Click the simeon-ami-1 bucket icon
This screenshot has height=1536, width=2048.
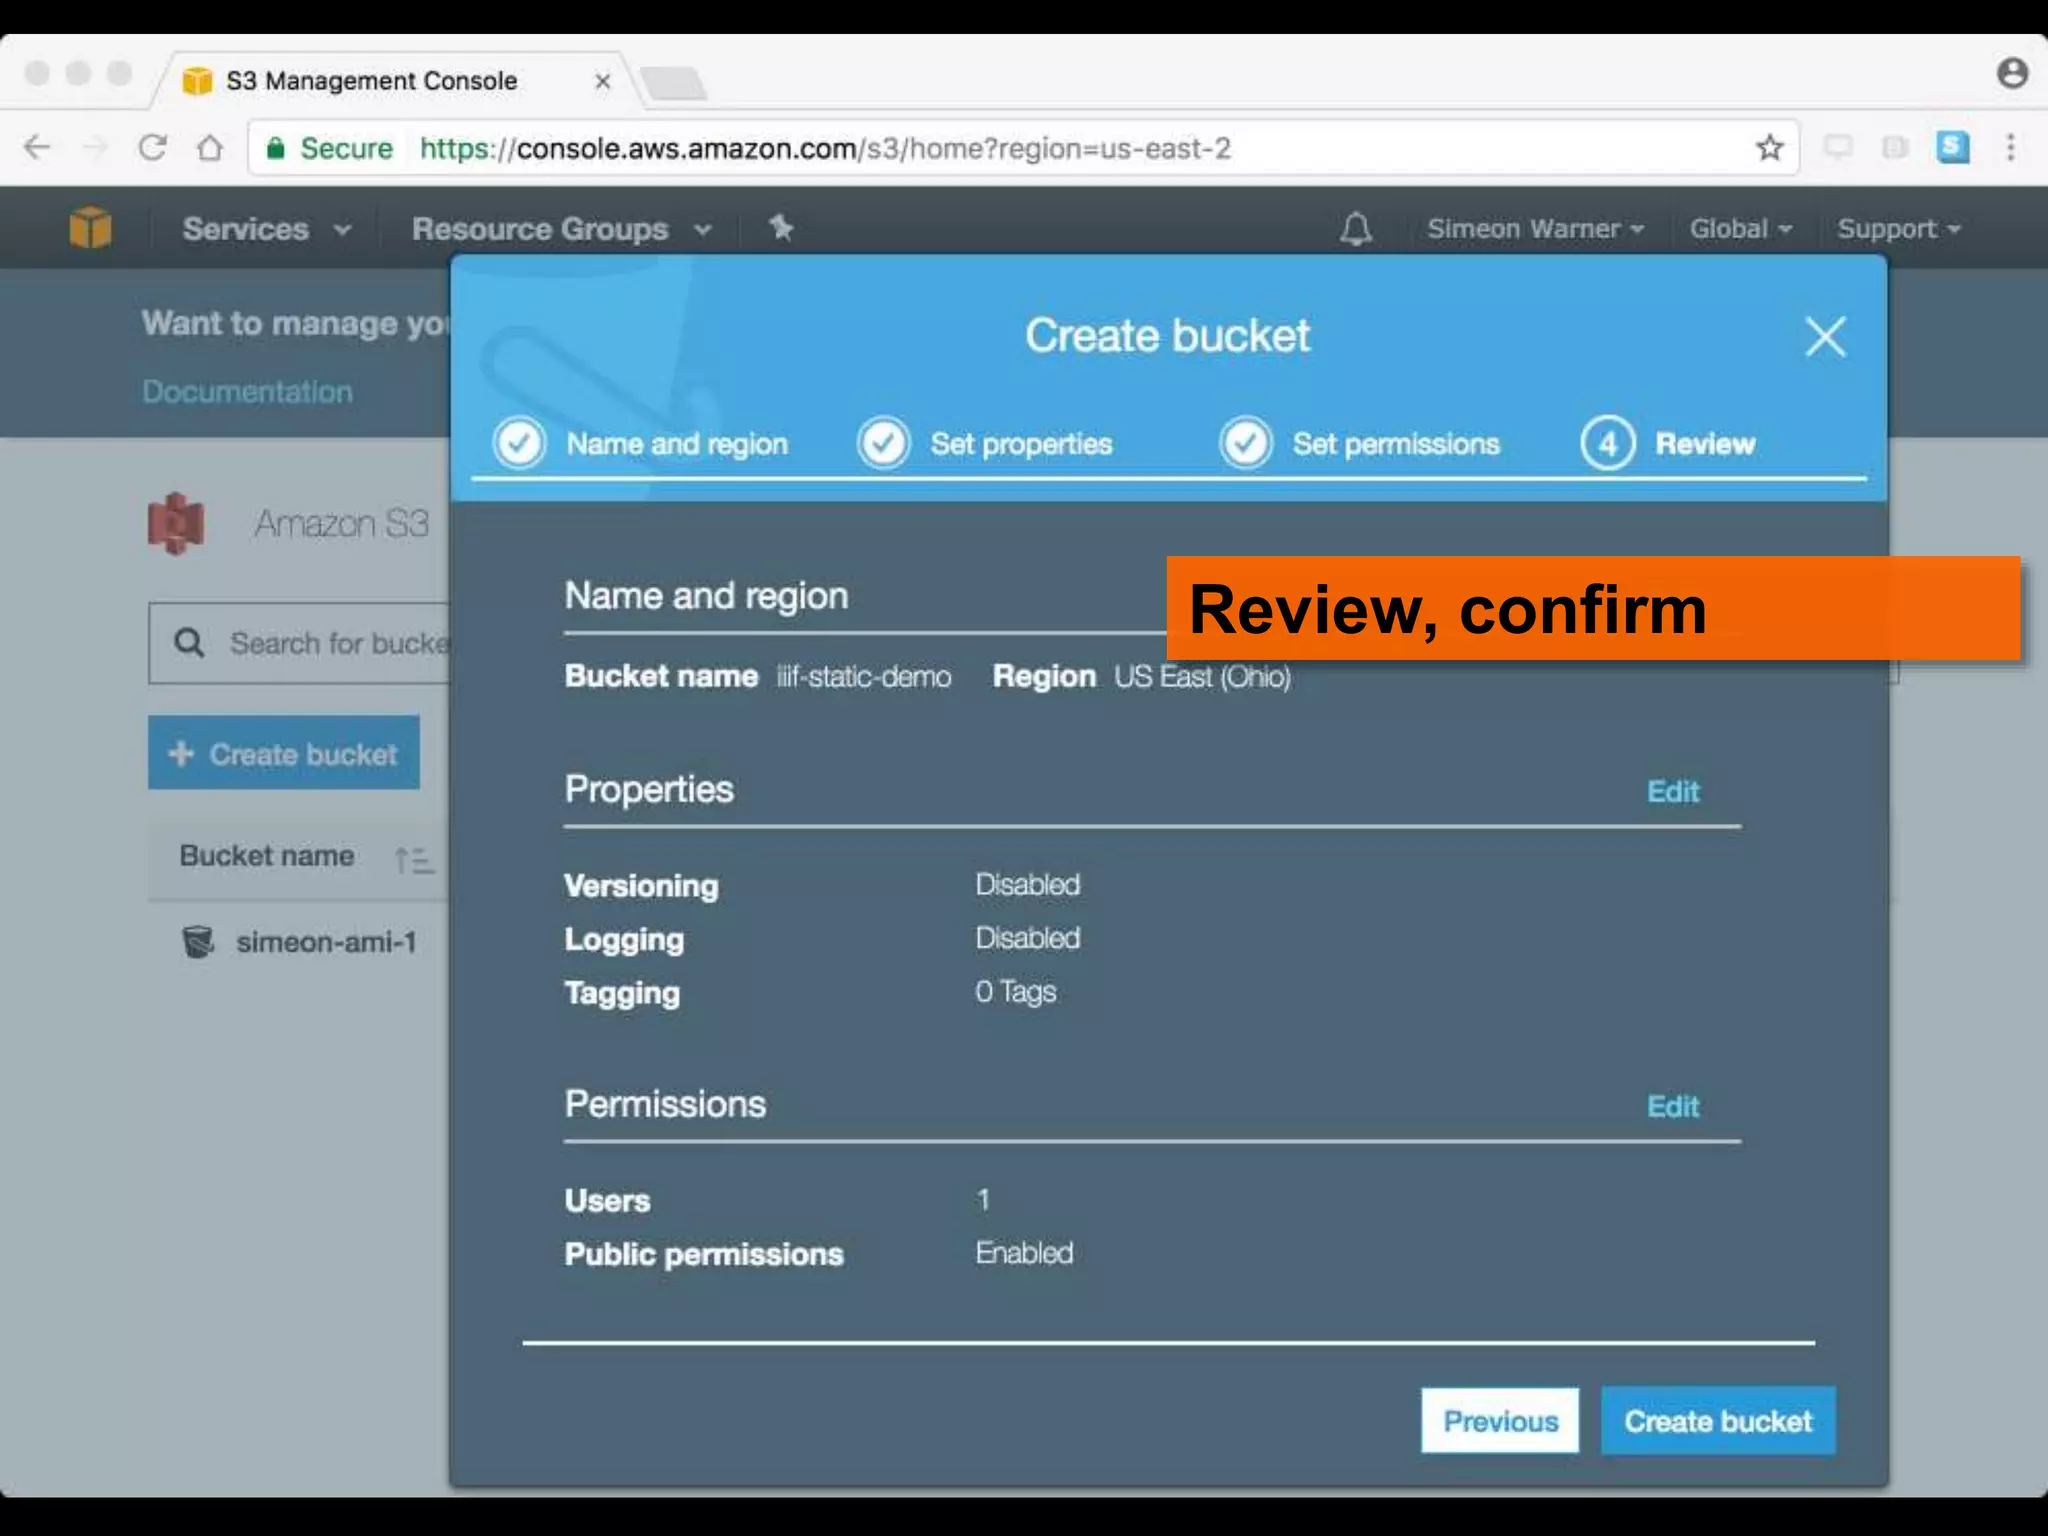pos(198,942)
